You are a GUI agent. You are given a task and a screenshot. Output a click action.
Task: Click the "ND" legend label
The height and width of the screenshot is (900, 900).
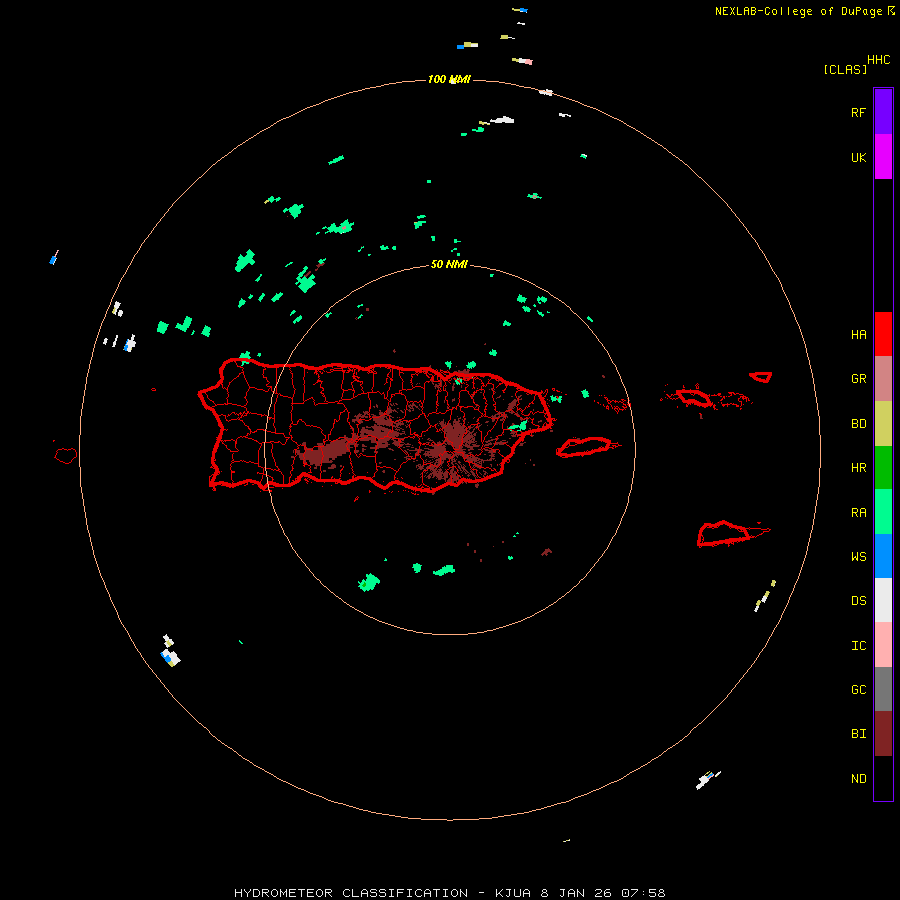click(859, 779)
